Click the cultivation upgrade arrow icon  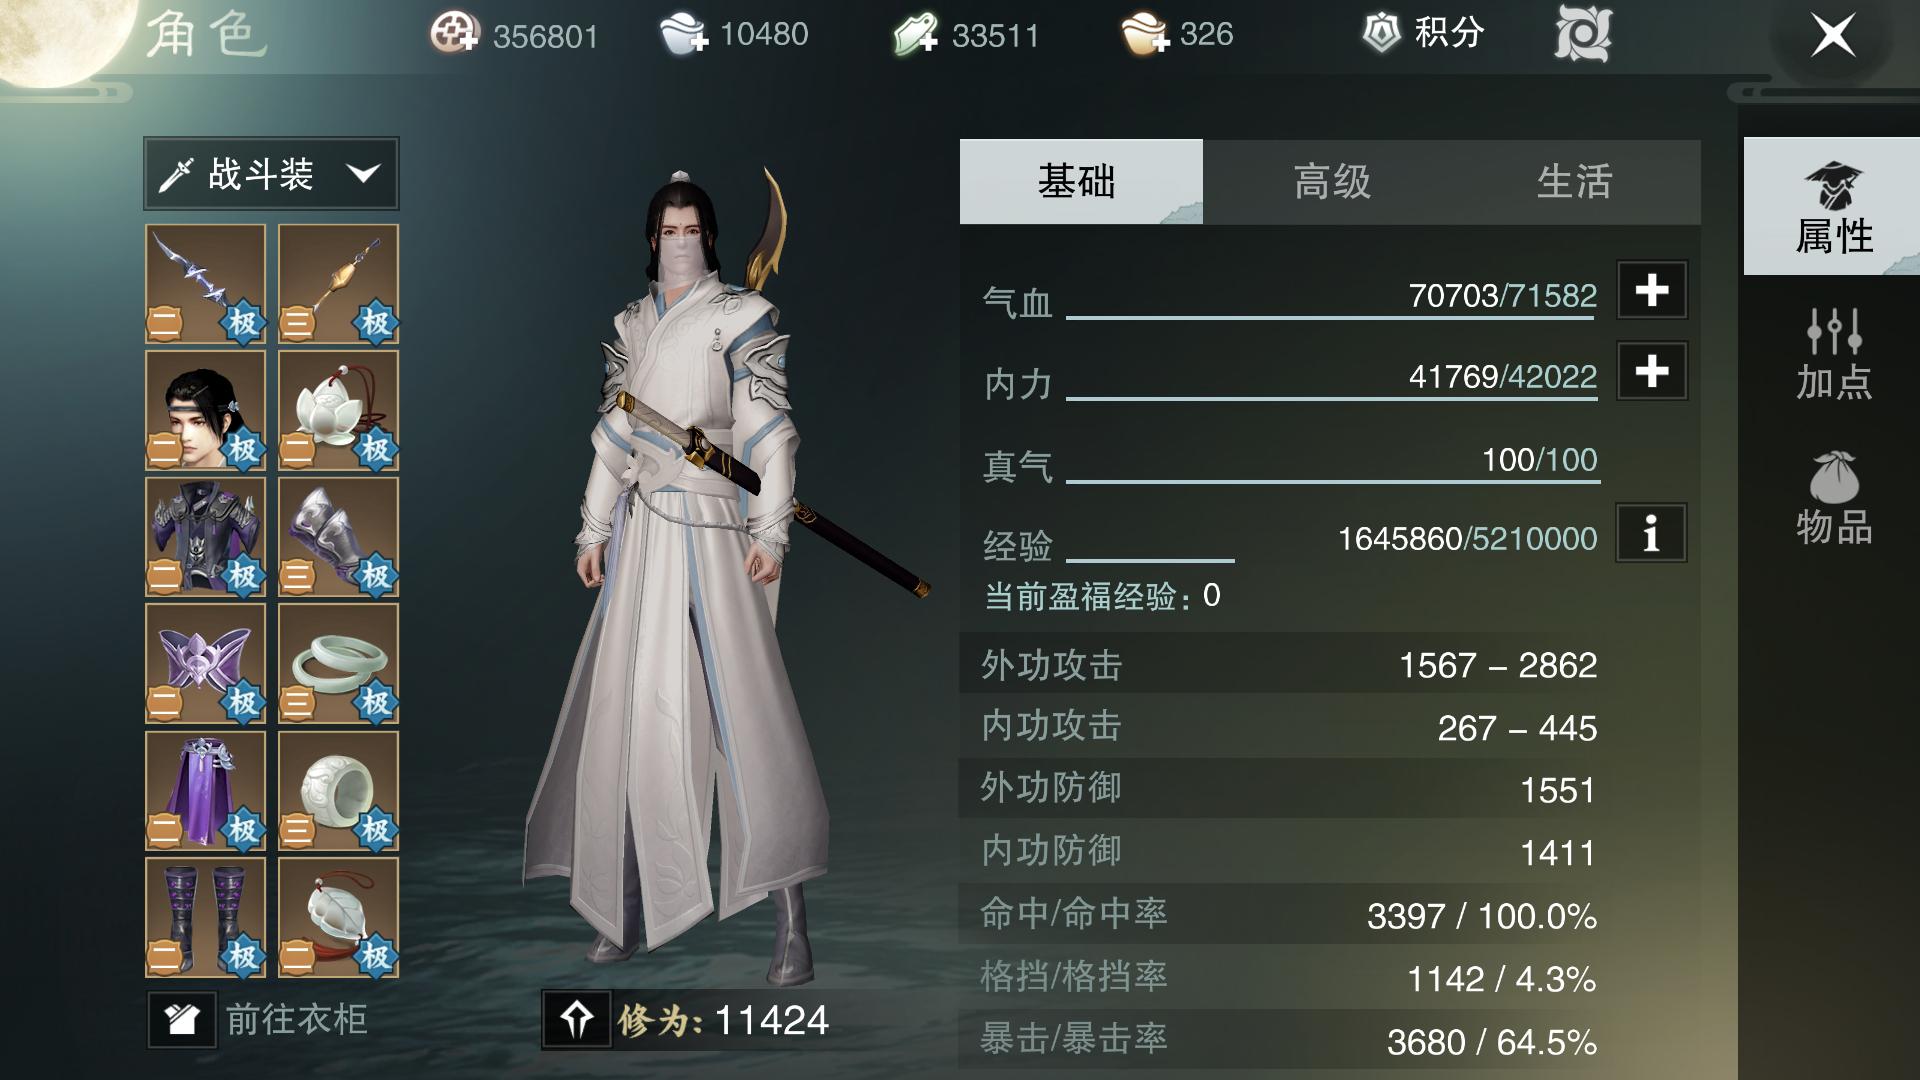(577, 1019)
